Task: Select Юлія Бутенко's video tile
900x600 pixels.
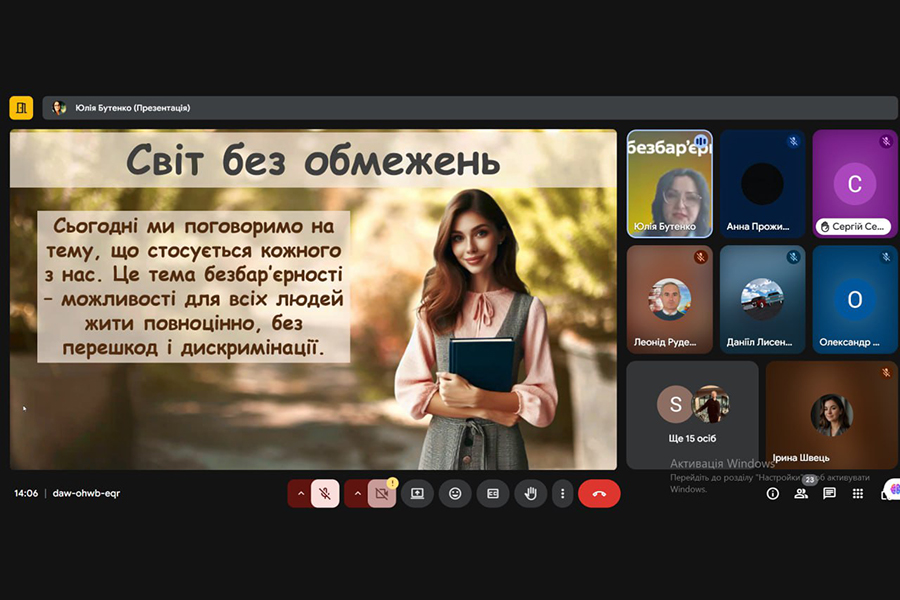Action: (669, 184)
